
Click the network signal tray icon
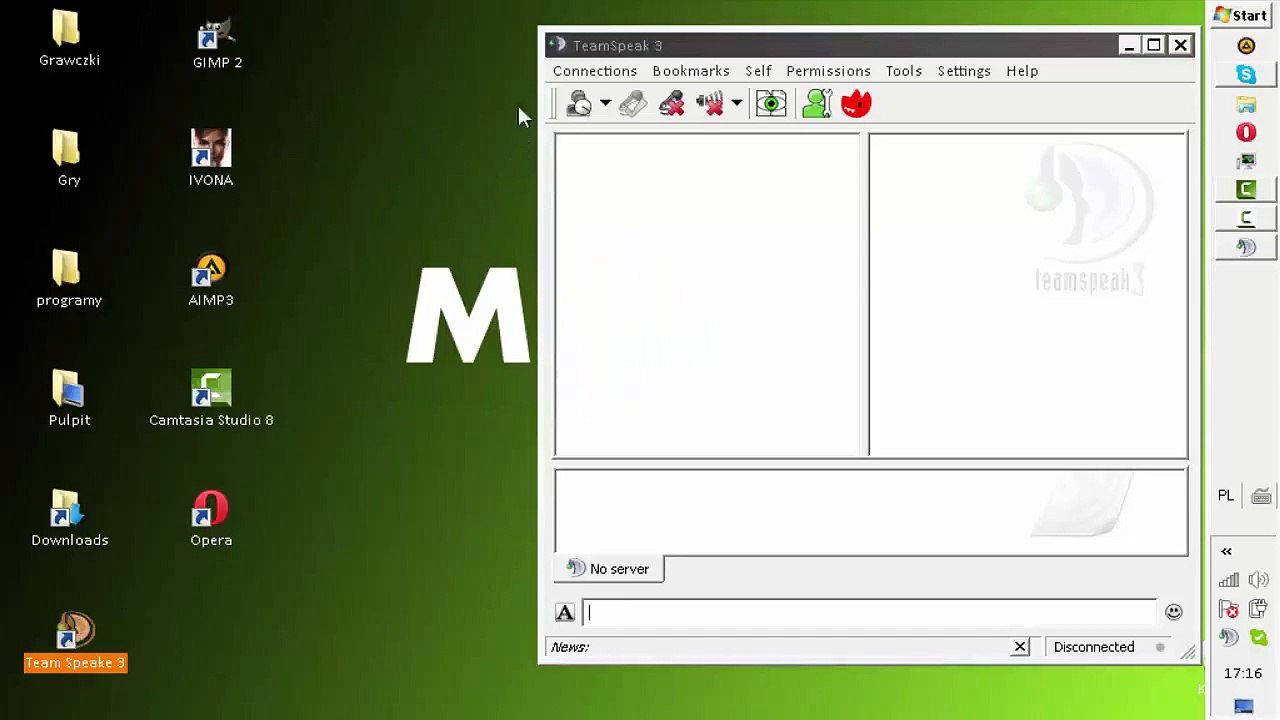(x=1229, y=581)
